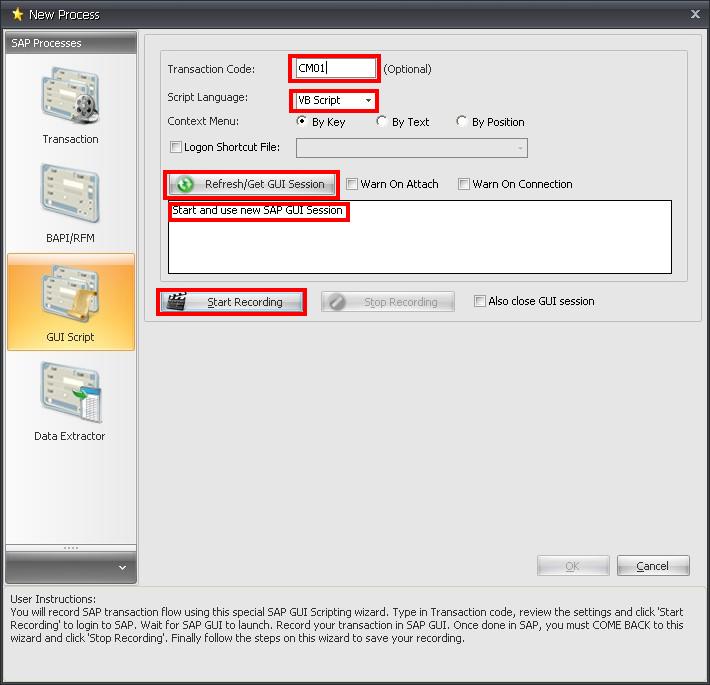Toggle the Warn On Connection checkbox

tap(464, 184)
